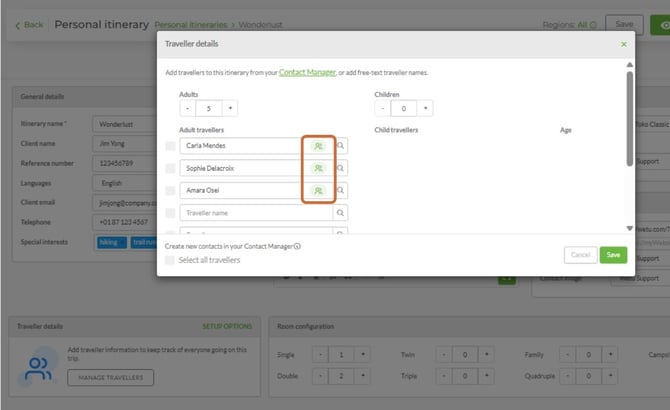Increase Children count with plus button
670x410 pixels.
425,108
